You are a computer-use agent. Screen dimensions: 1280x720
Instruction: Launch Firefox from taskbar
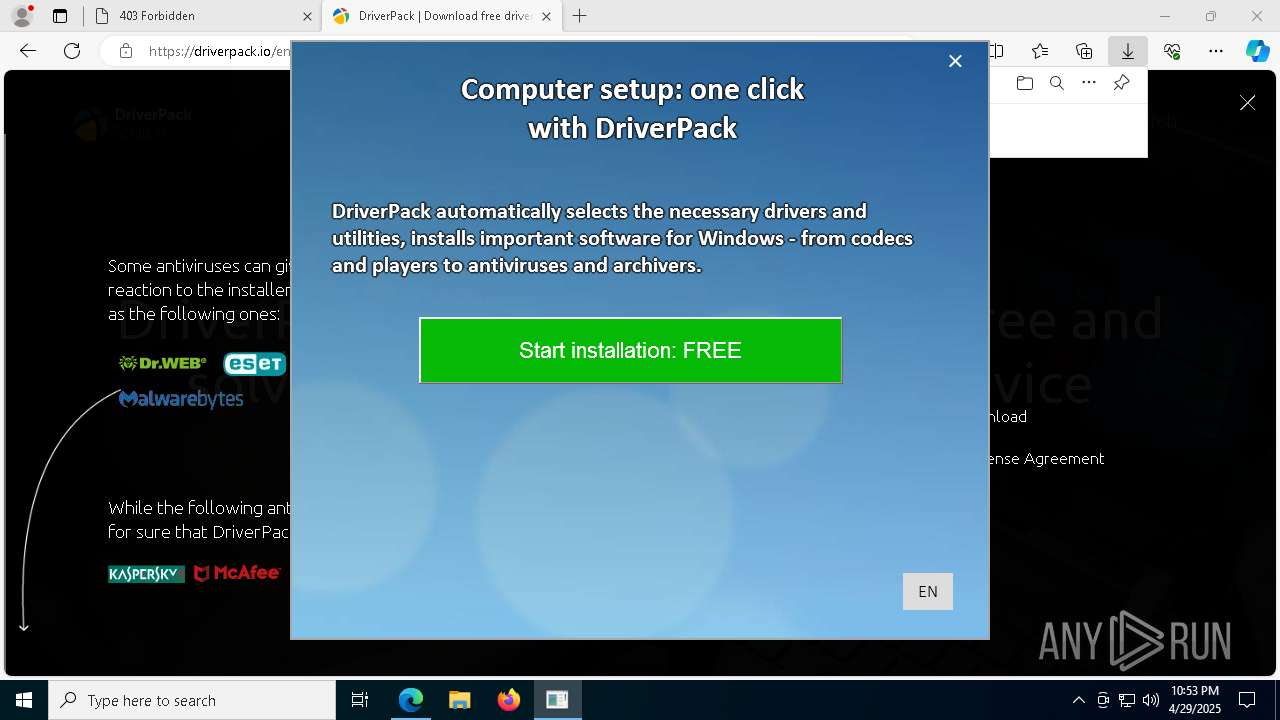(509, 700)
